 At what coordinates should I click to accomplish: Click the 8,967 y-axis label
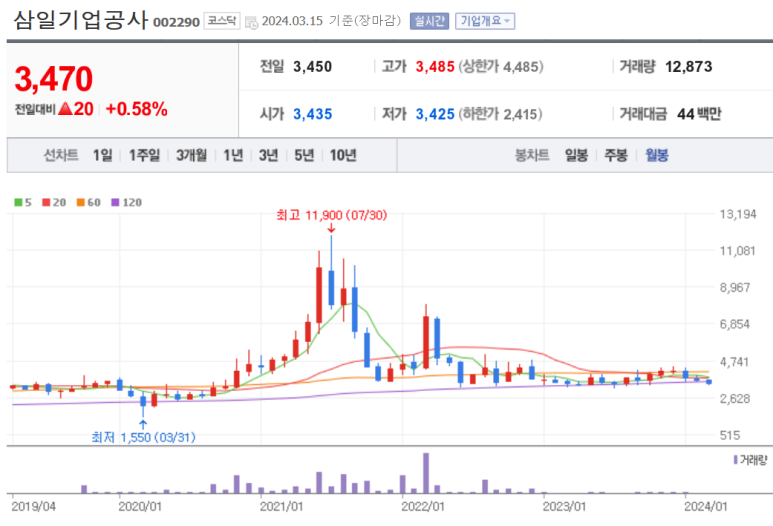coord(735,288)
